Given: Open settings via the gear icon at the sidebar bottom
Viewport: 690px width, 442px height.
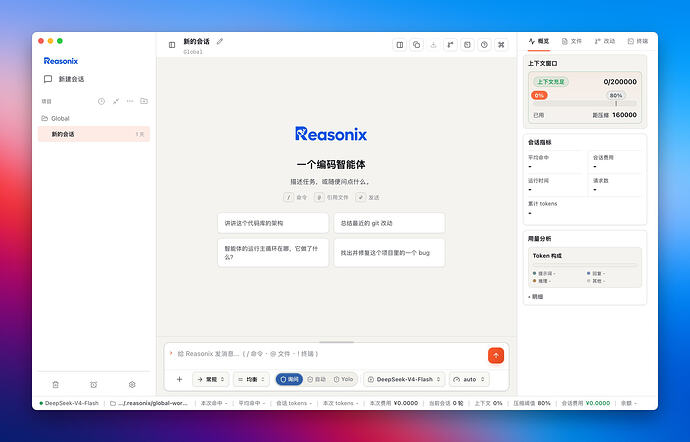Looking at the screenshot, I should click(132, 384).
